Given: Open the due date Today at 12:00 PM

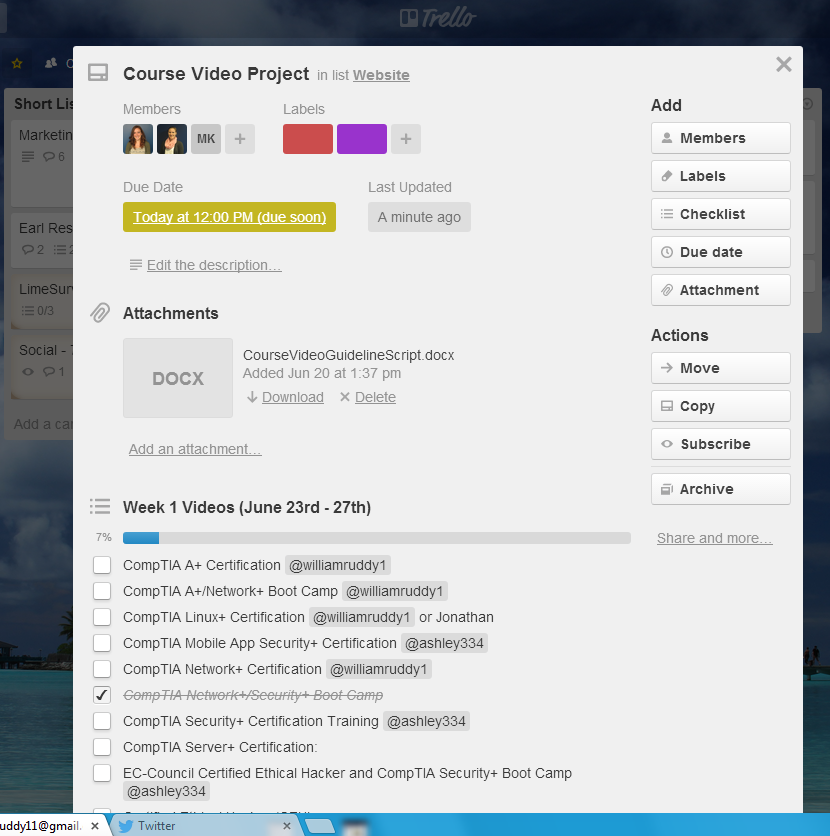Looking at the screenshot, I should 229,217.
